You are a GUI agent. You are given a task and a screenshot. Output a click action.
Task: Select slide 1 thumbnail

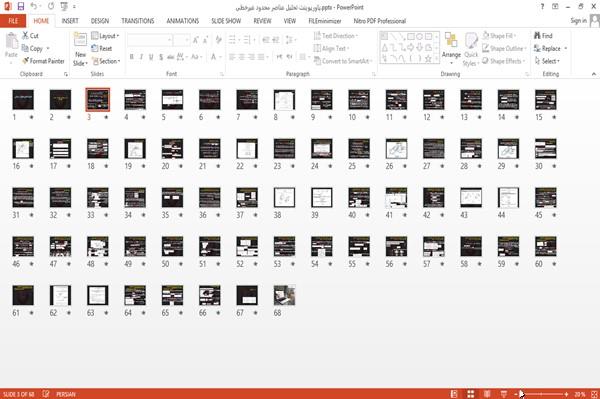(23, 99)
